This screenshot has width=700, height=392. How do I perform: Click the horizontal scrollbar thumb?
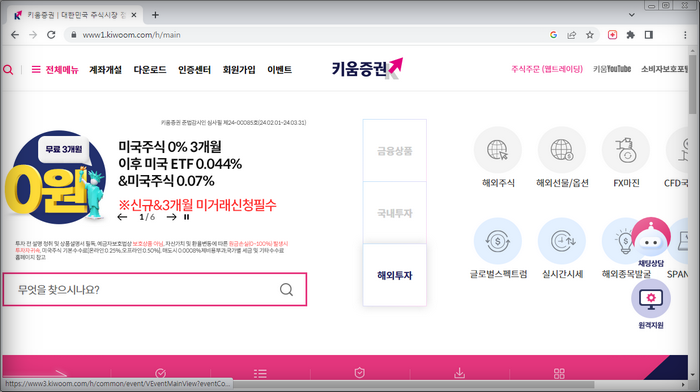414,384
